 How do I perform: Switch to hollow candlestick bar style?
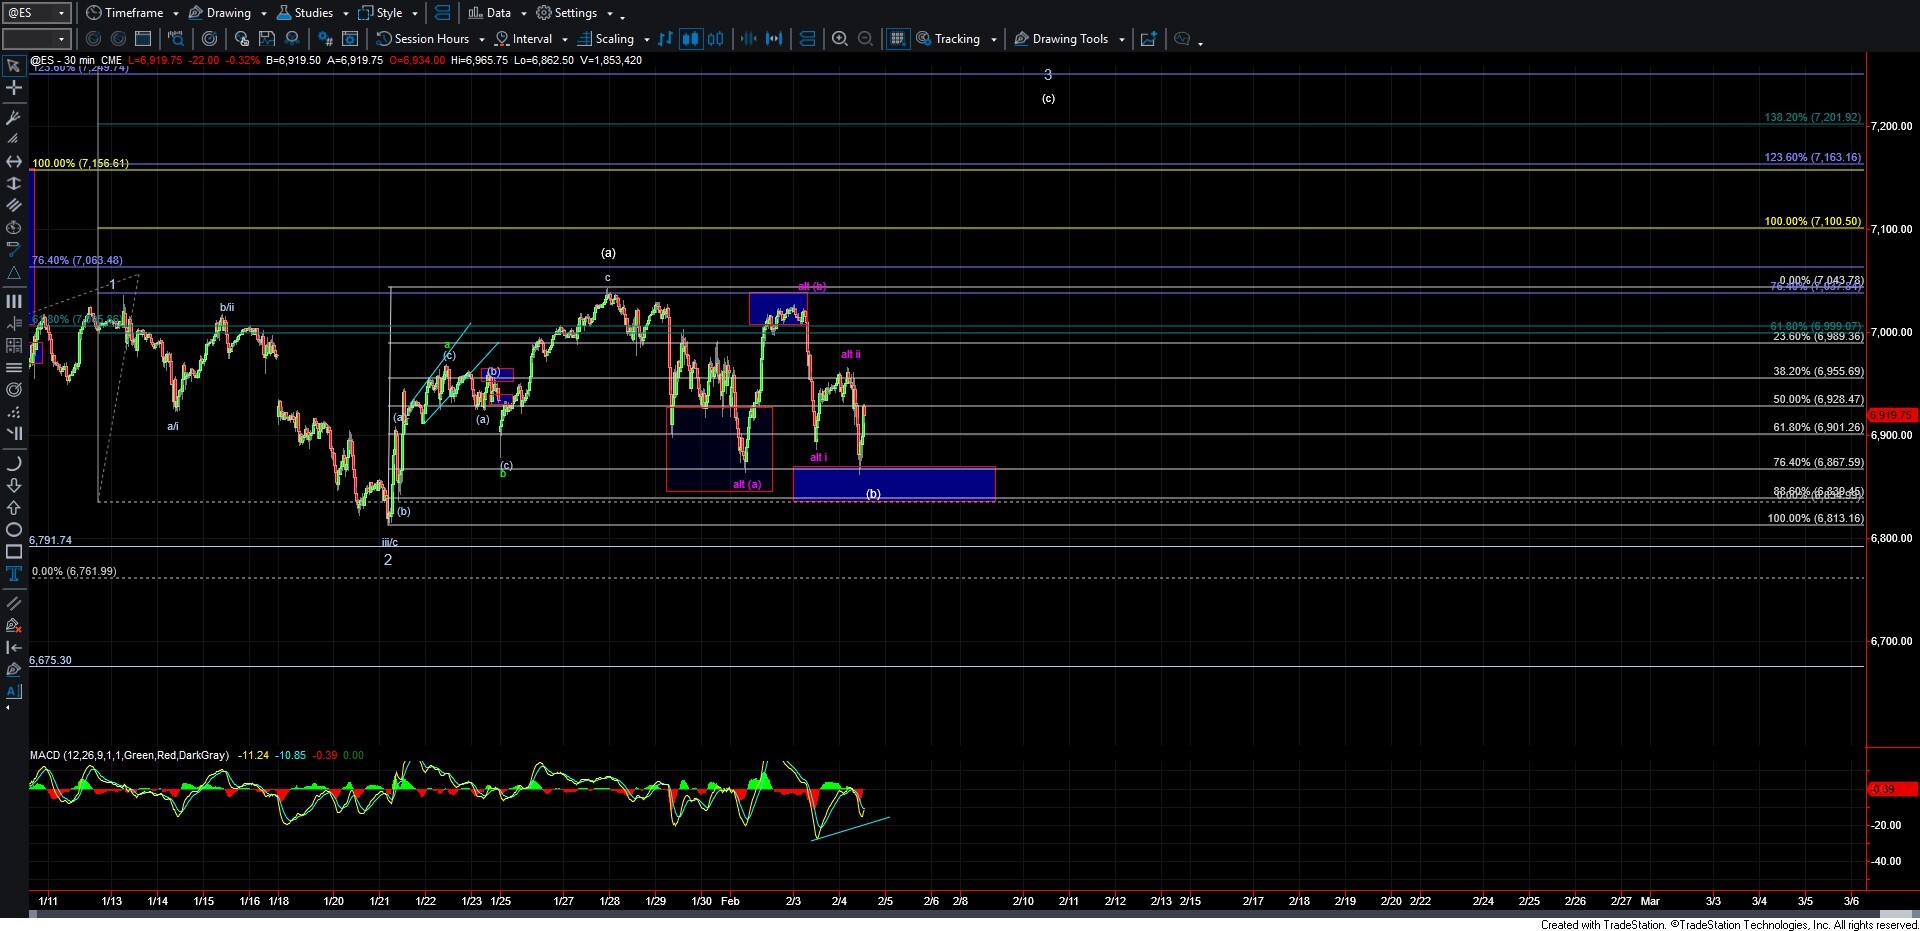point(715,39)
